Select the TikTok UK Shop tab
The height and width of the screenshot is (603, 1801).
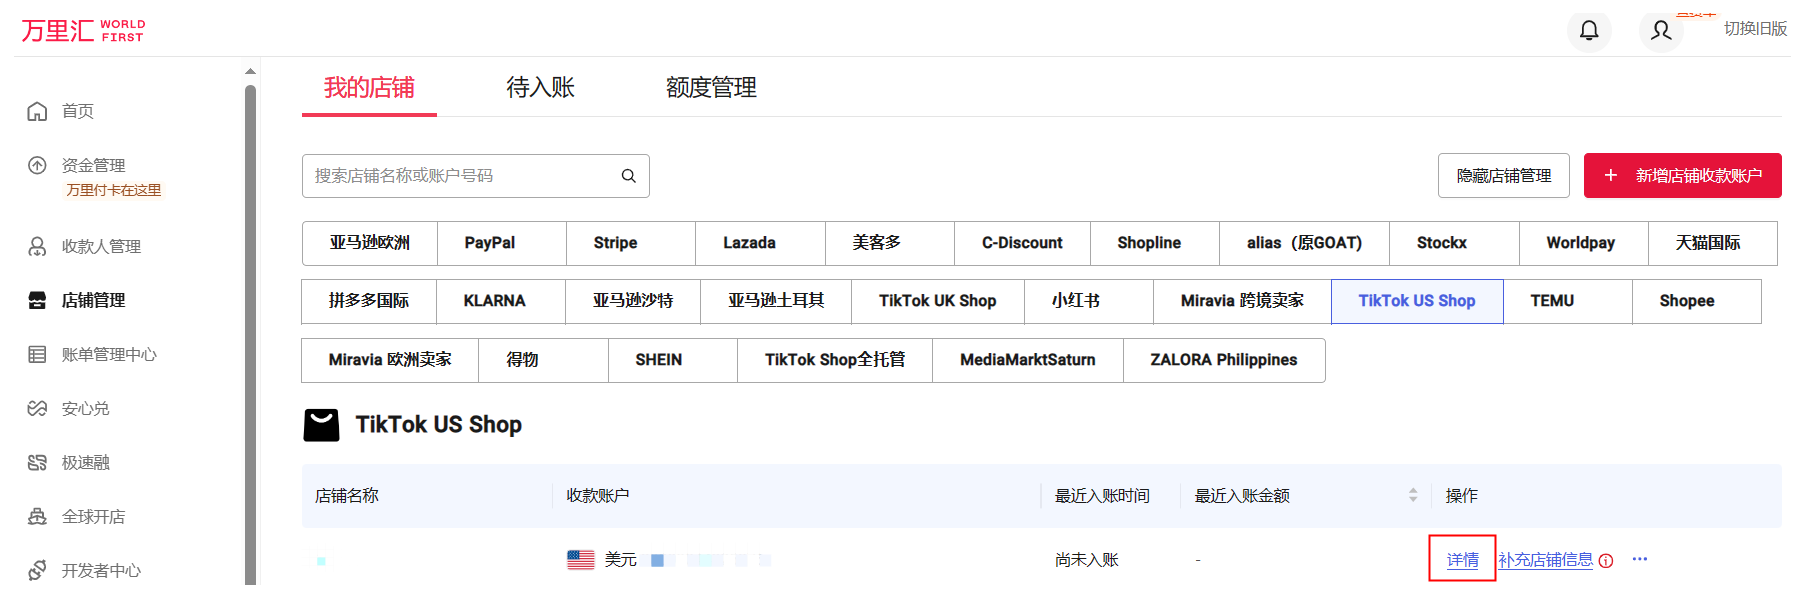(938, 301)
